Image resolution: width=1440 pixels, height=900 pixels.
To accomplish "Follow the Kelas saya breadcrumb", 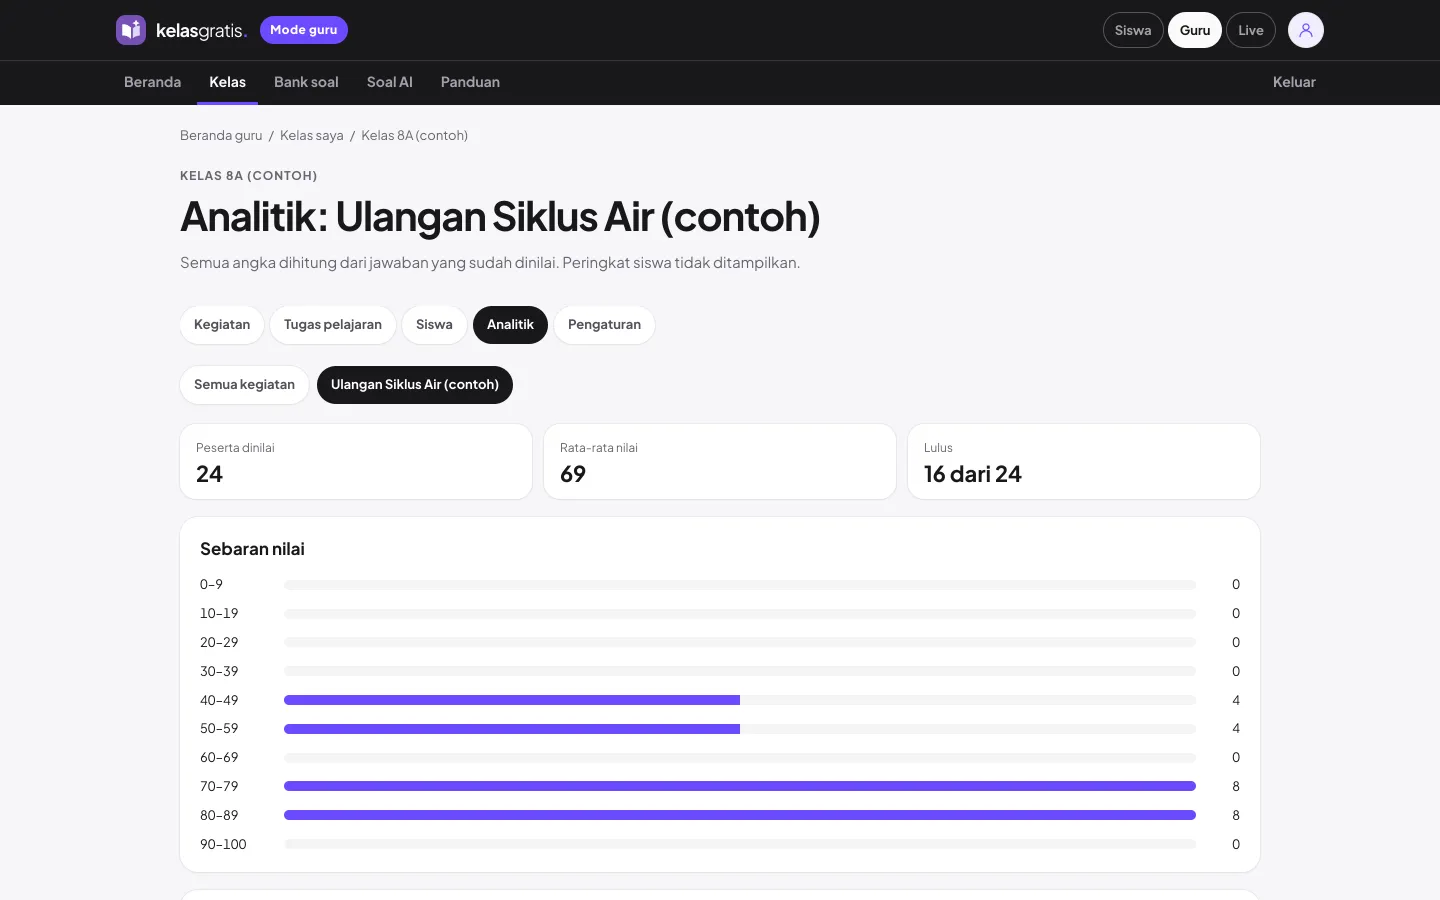I will pos(312,135).
